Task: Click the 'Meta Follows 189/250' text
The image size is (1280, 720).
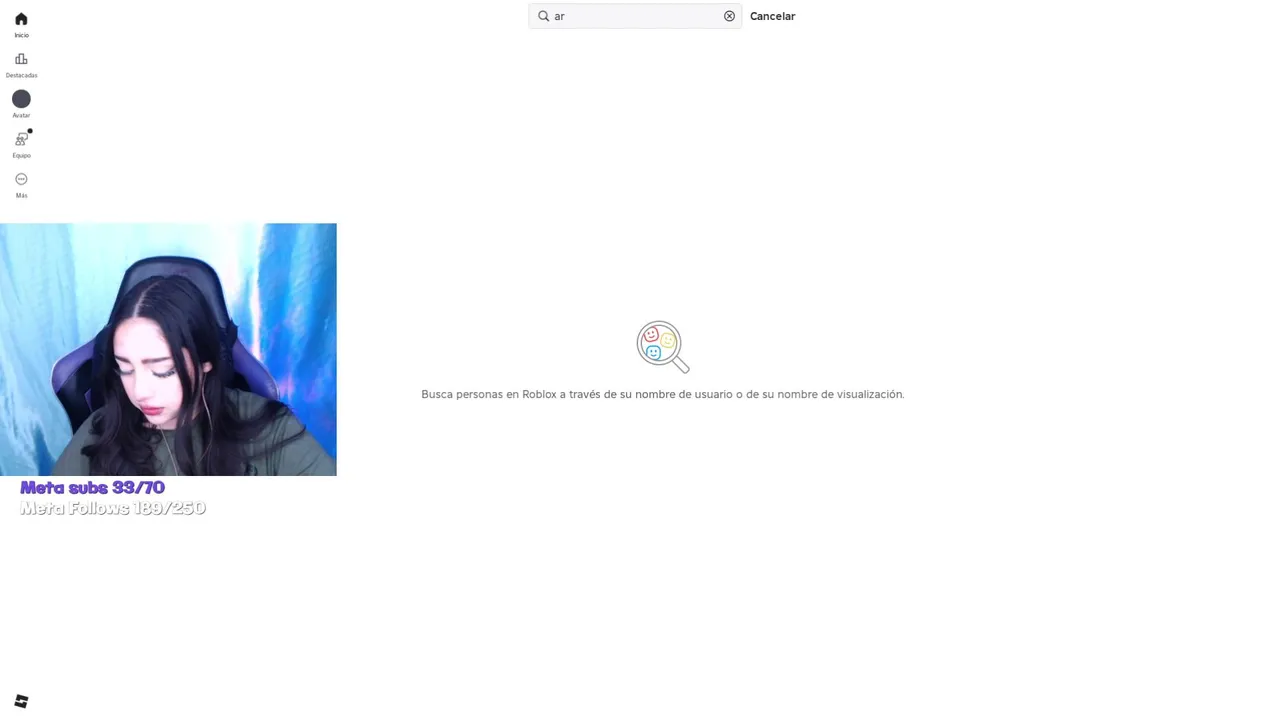Action: click(113, 508)
